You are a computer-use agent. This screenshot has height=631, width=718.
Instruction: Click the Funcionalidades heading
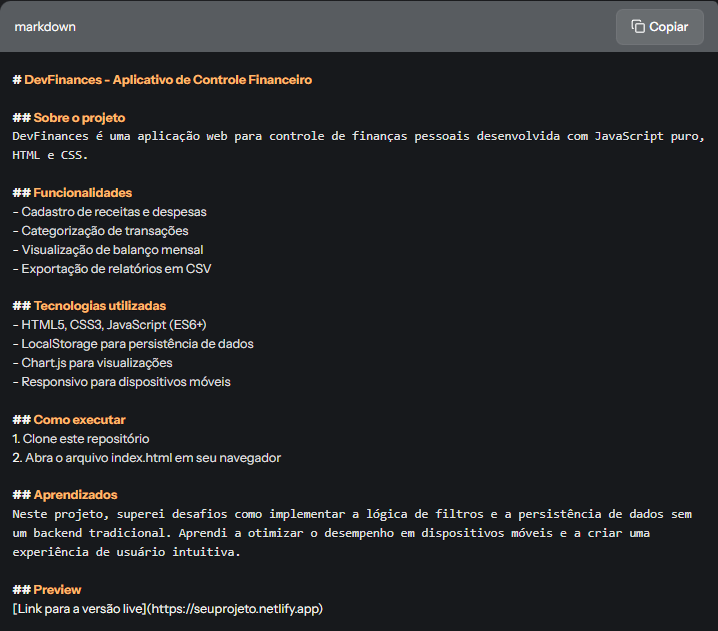(x=83, y=193)
